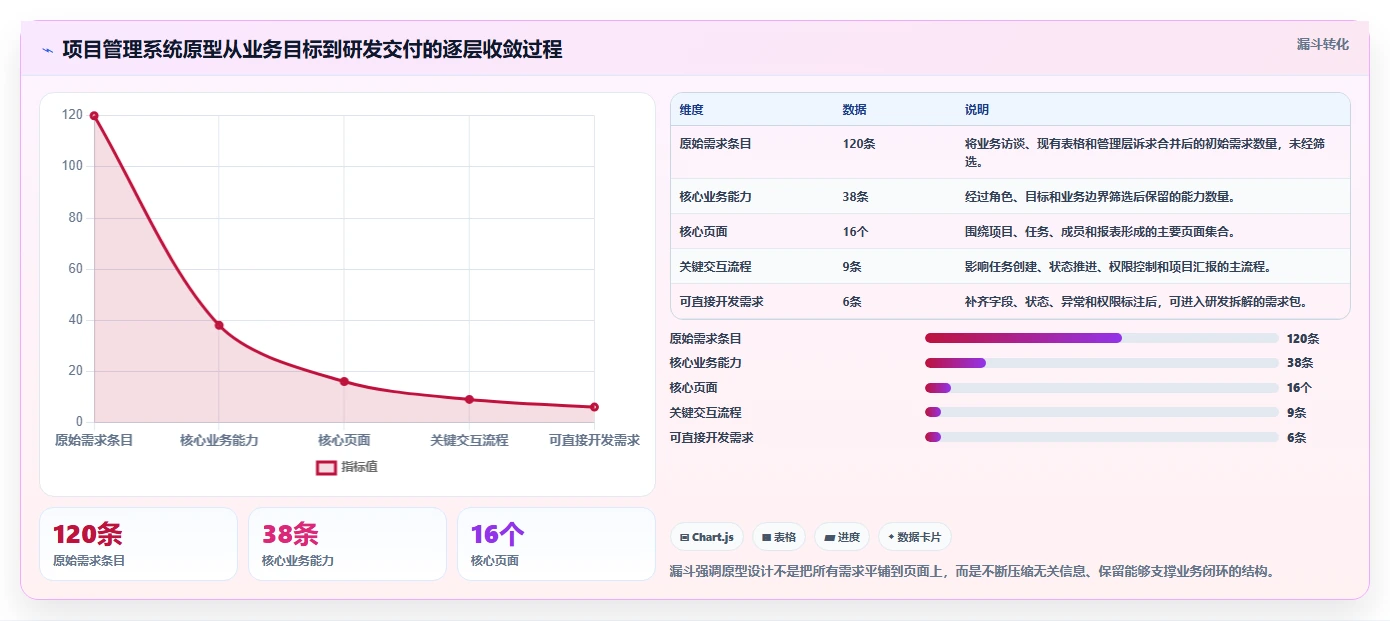Click the 关键交互流程 table row label

coord(715,267)
